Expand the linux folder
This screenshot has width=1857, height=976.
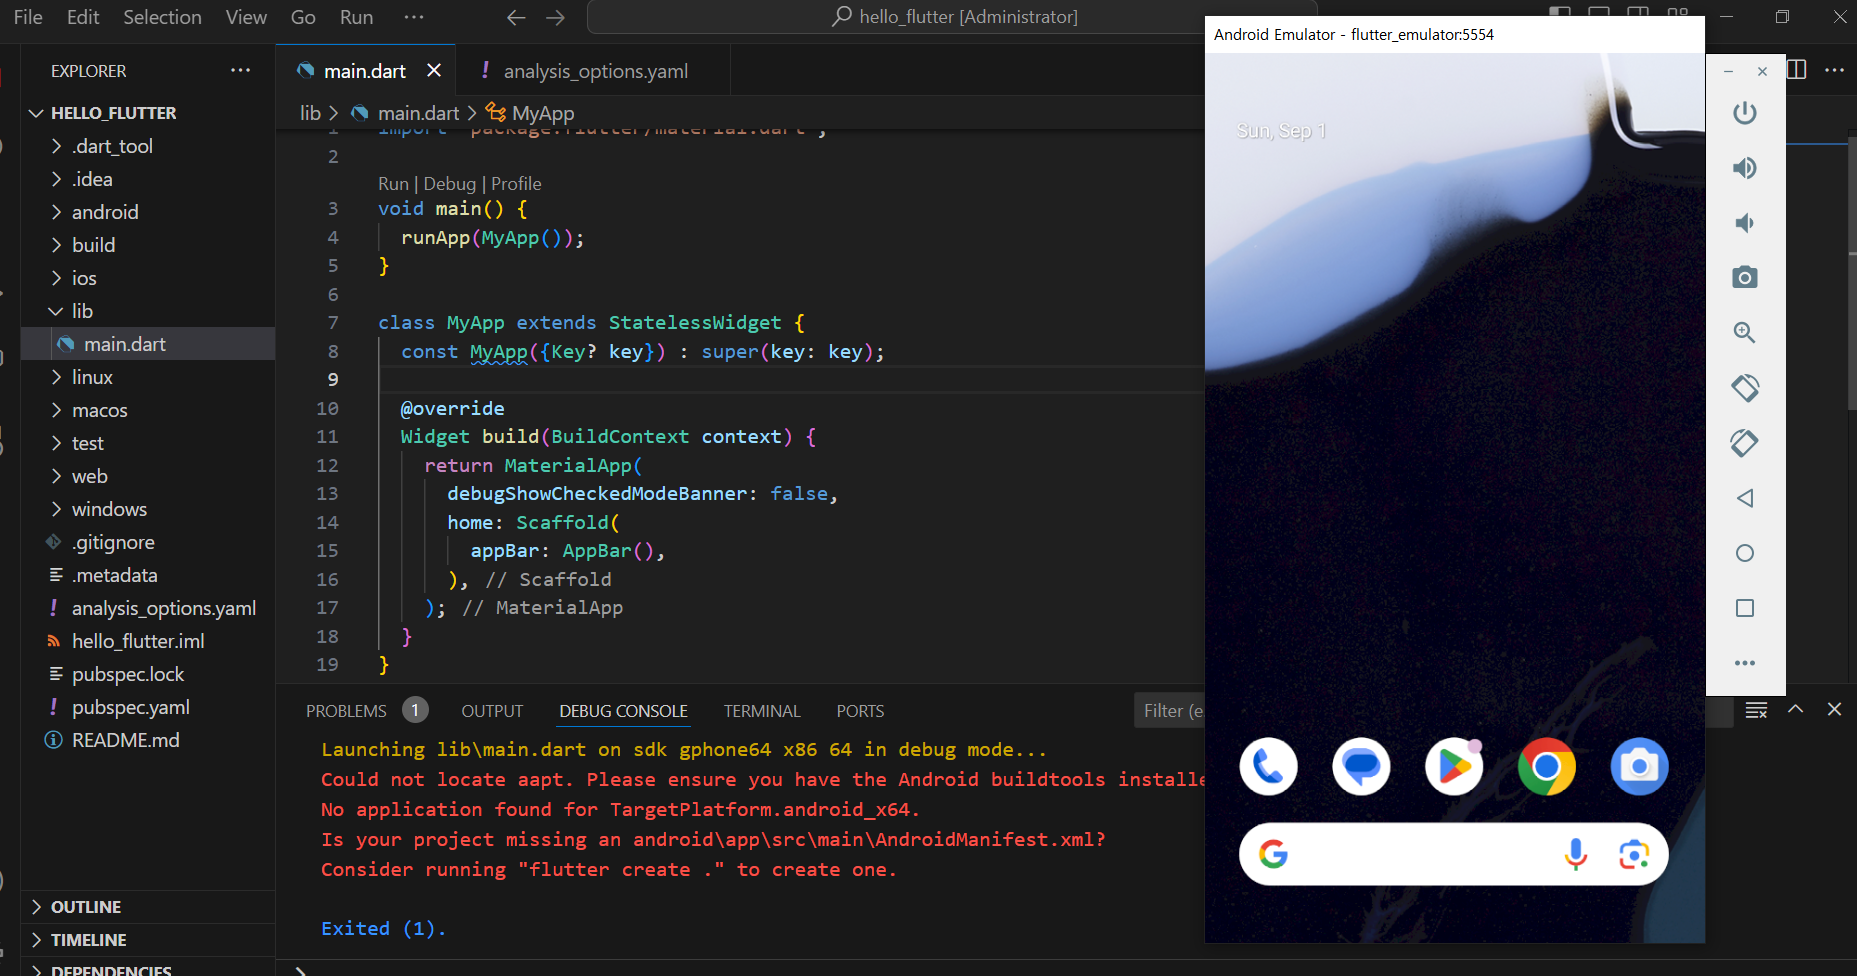pyautogui.click(x=147, y=377)
